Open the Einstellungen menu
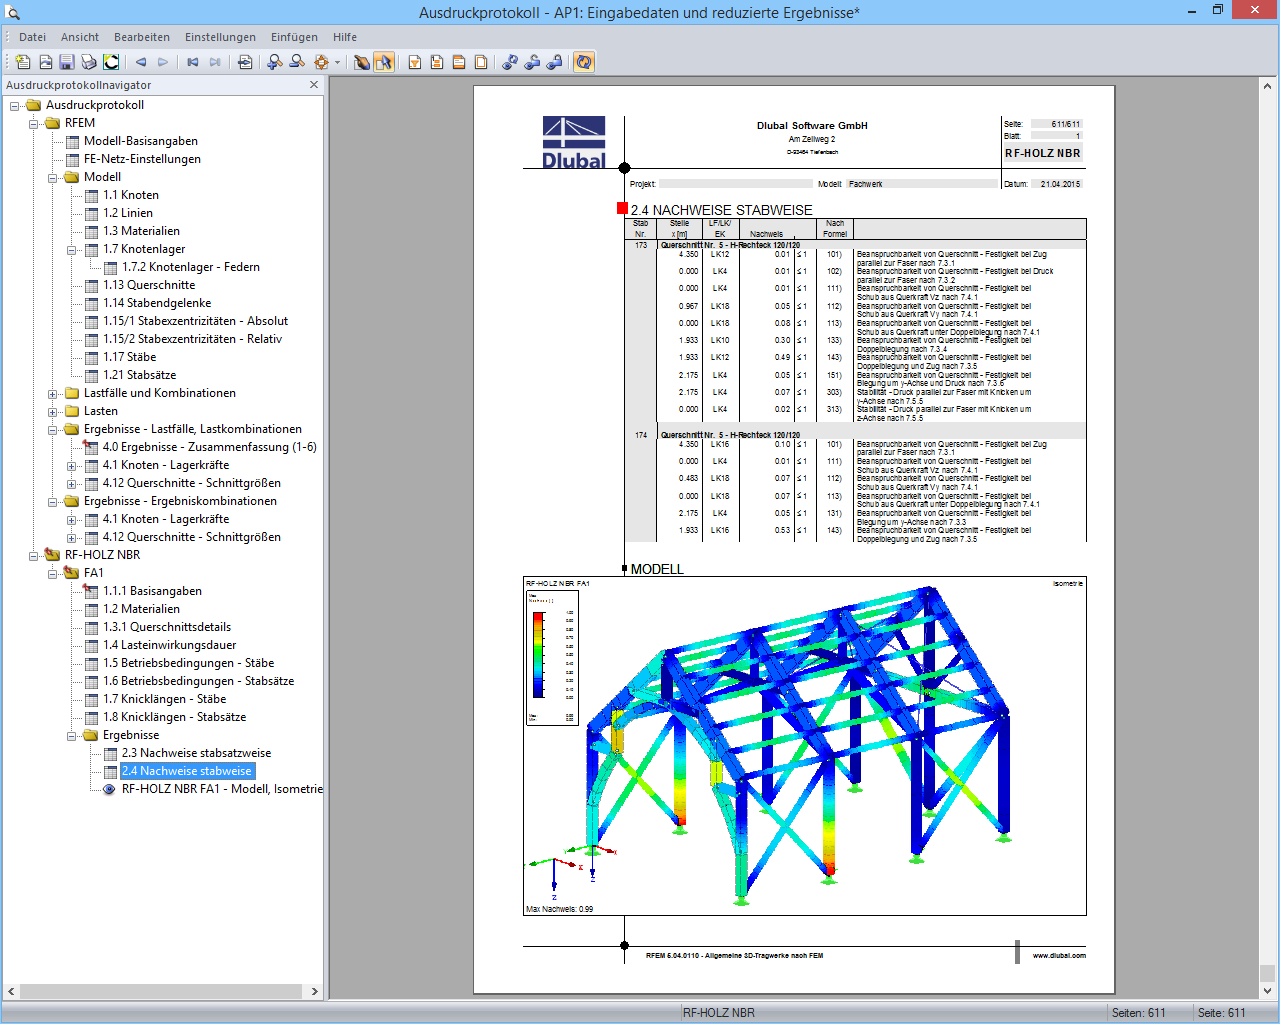The image size is (1280, 1024). tap(220, 37)
